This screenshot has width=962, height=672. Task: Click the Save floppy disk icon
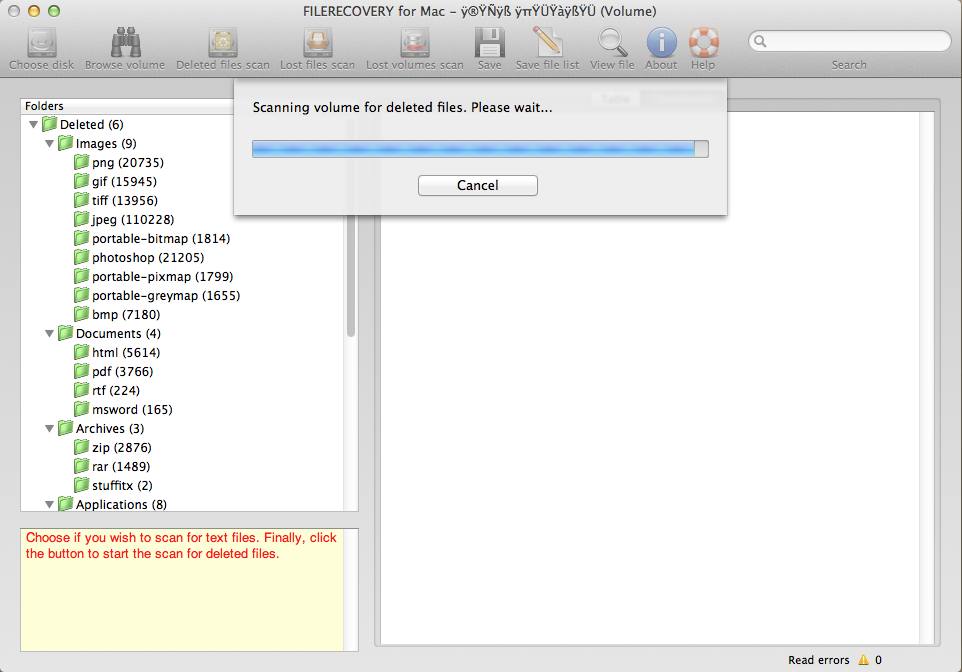point(490,42)
